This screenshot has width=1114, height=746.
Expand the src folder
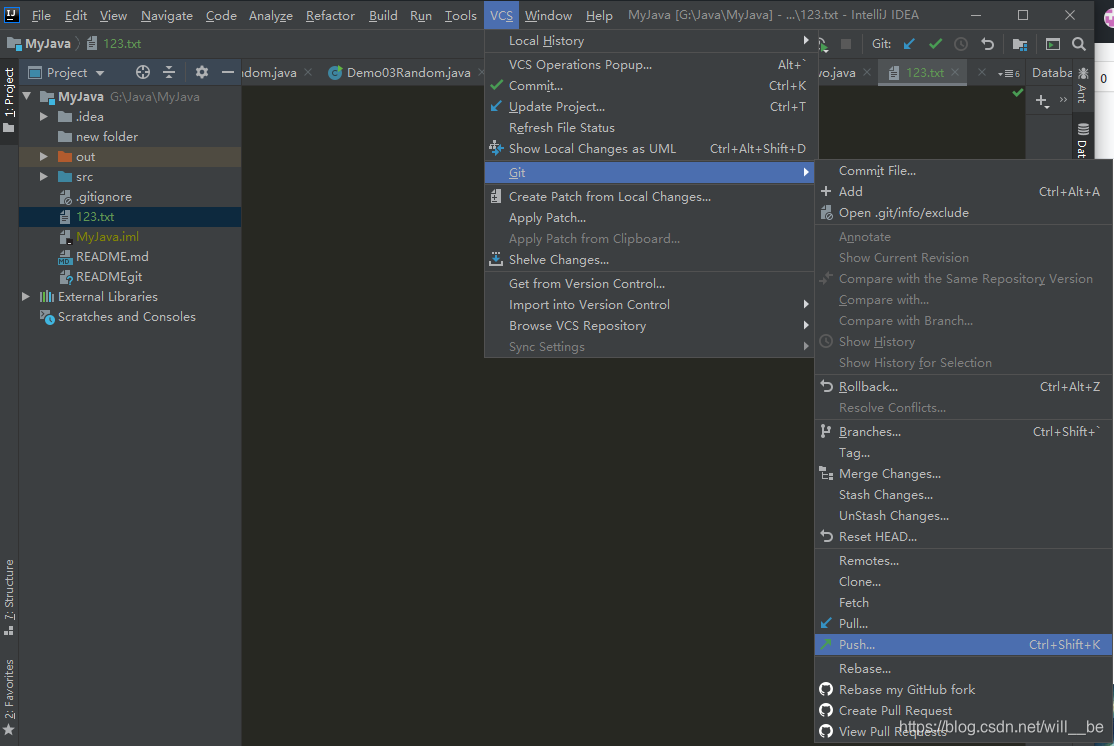pos(44,176)
